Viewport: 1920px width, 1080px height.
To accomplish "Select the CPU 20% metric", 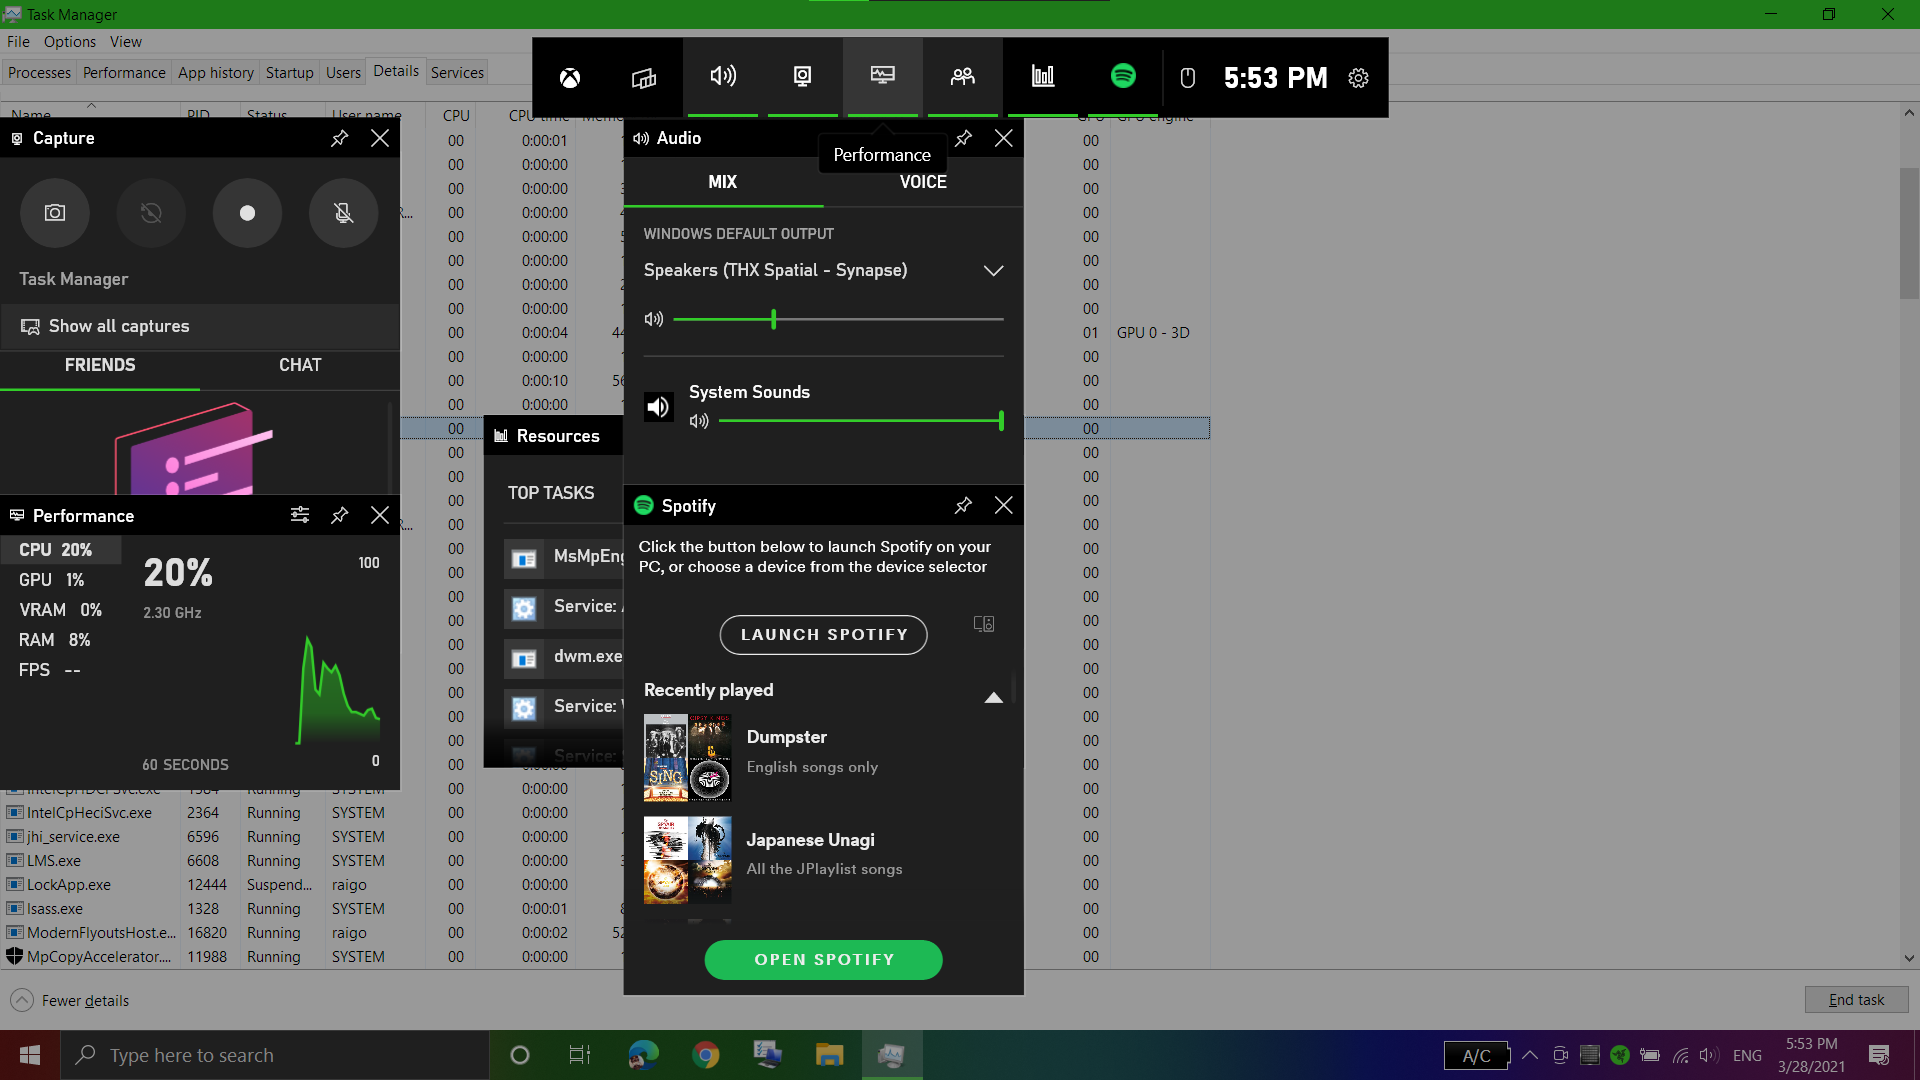I will point(61,550).
